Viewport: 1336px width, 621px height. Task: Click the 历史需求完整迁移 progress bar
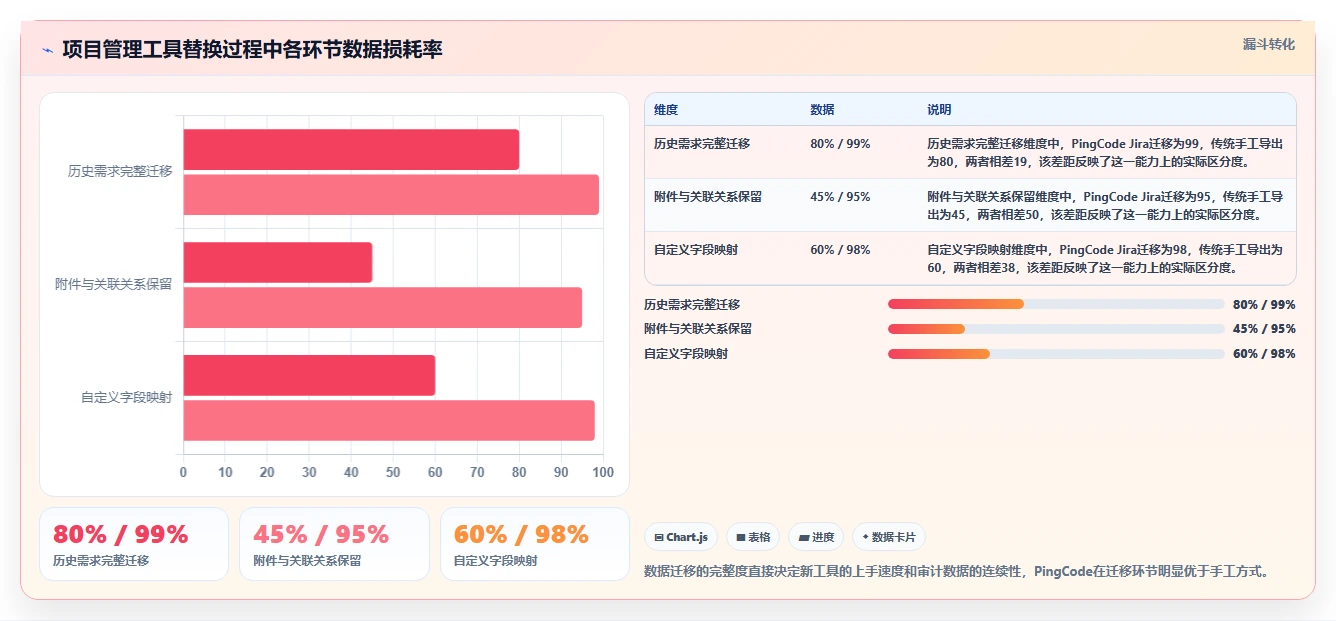[x=1056, y=304]
